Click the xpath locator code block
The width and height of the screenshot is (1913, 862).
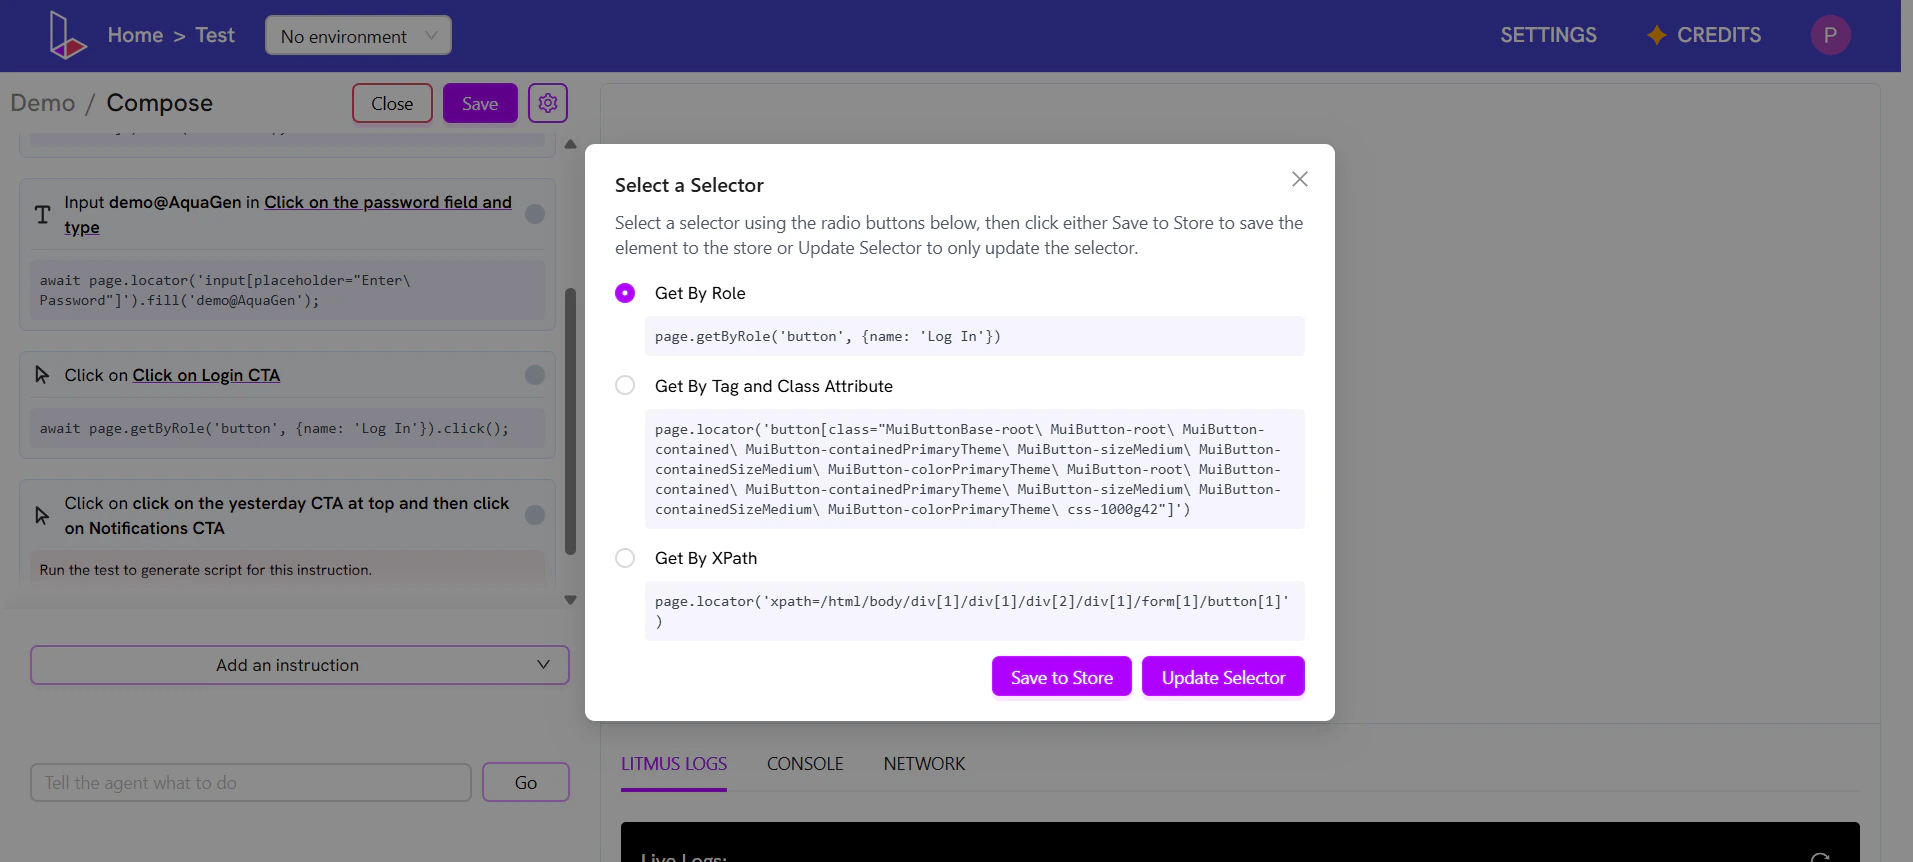pos(974,611)
